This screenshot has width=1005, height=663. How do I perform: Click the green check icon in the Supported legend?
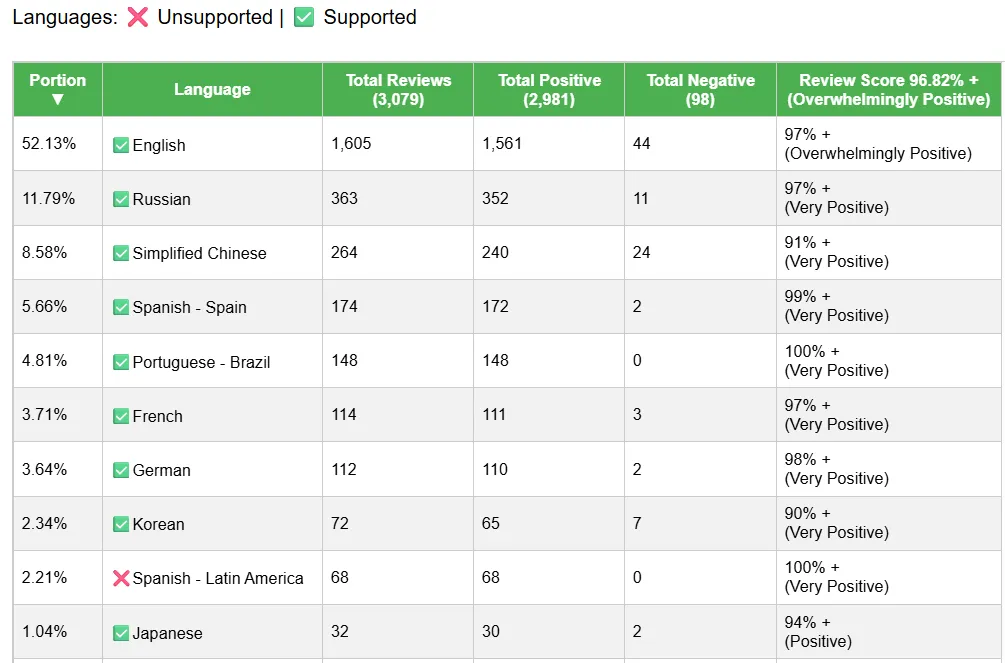(x=304, y=17)
